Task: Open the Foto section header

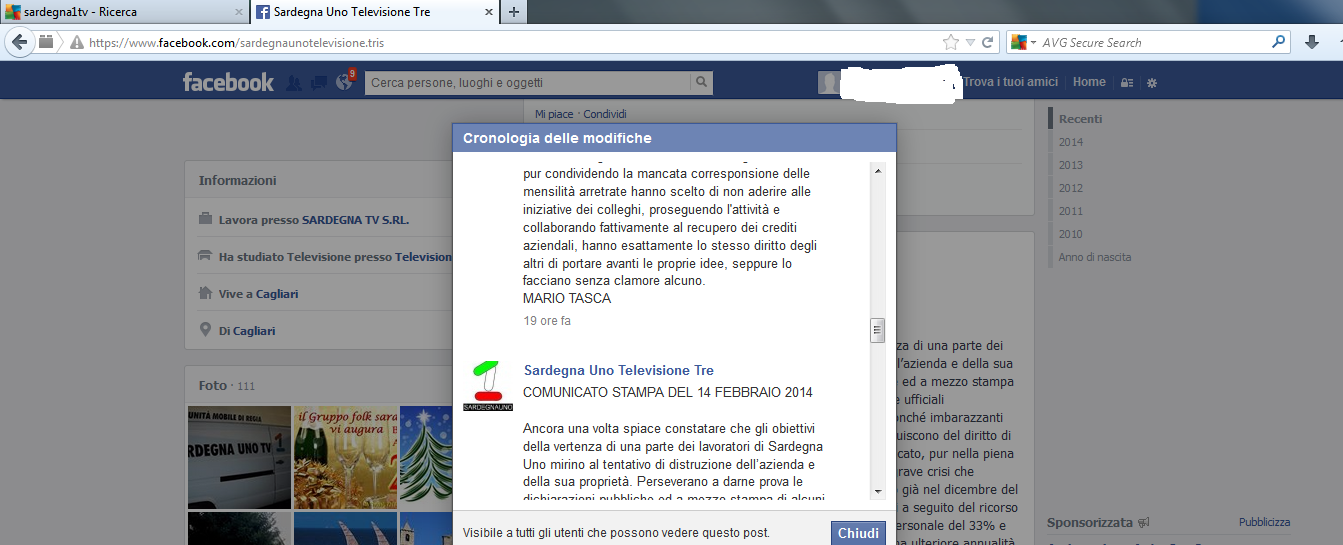Action: [x=213, y=385]
